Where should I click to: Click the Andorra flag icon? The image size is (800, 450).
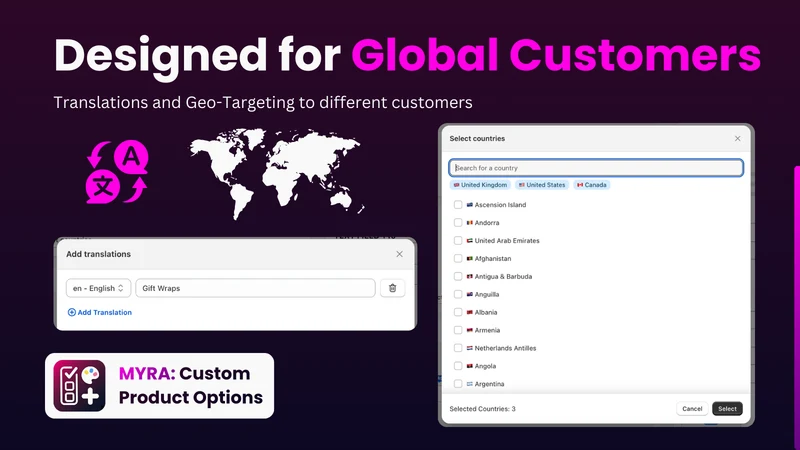point(469,222)
